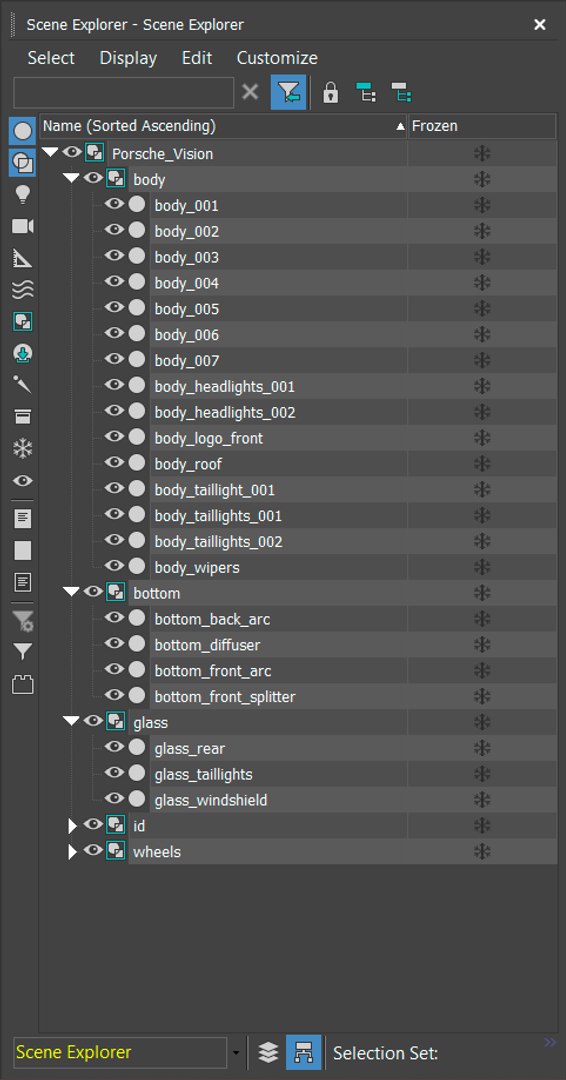Toggle the Display Cameras filter icon
The height and width of the screenshot is (1080, 566).
coord(23,227)
